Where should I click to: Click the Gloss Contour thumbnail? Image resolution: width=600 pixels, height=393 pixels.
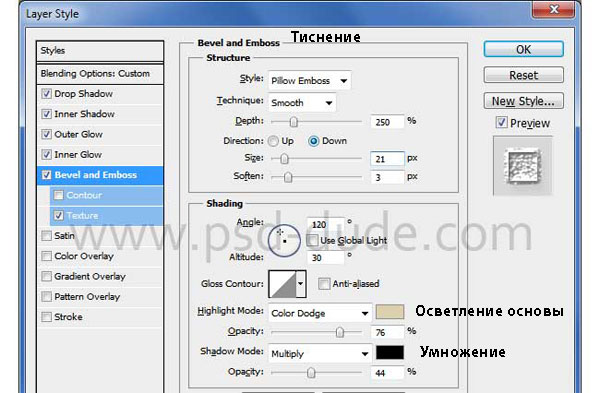(x=282, y=284)
